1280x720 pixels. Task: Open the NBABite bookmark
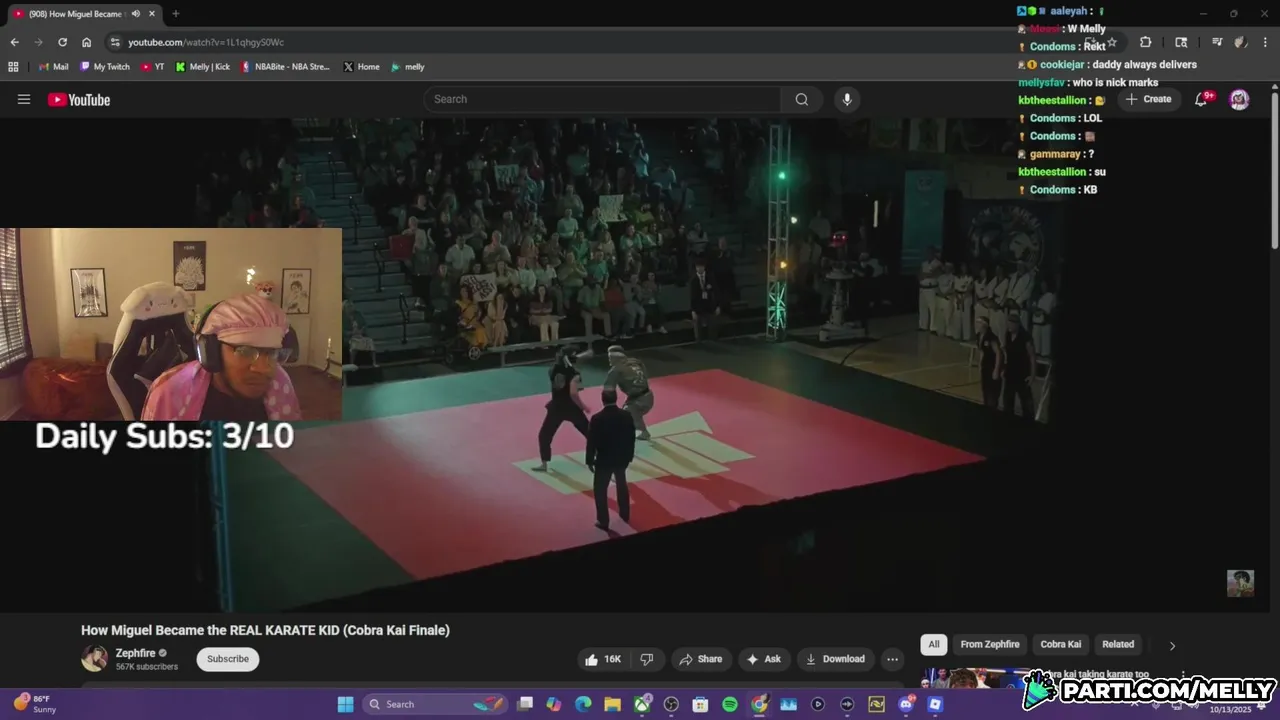(285, 67)
